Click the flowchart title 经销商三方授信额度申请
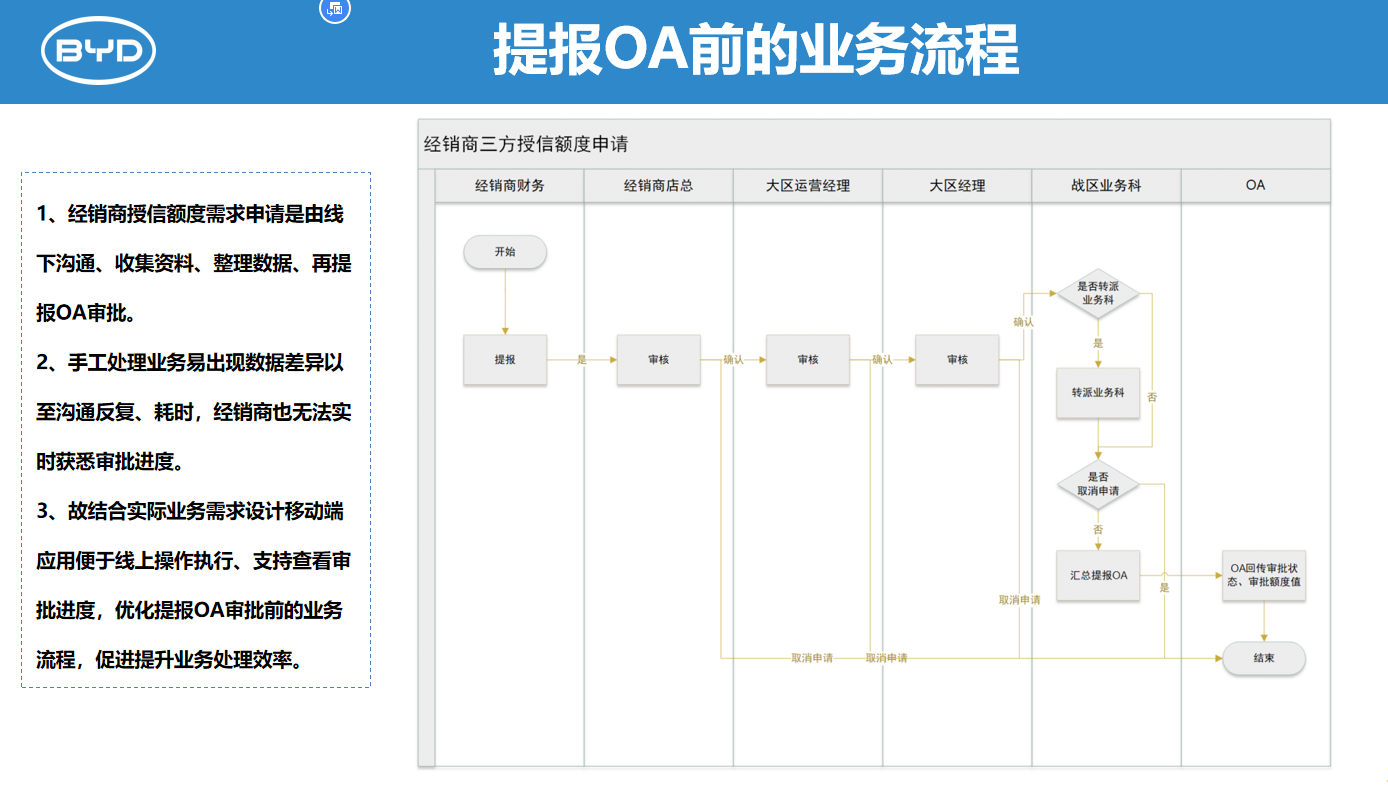This screenshot has width=1388, height=791. [526, 144]
